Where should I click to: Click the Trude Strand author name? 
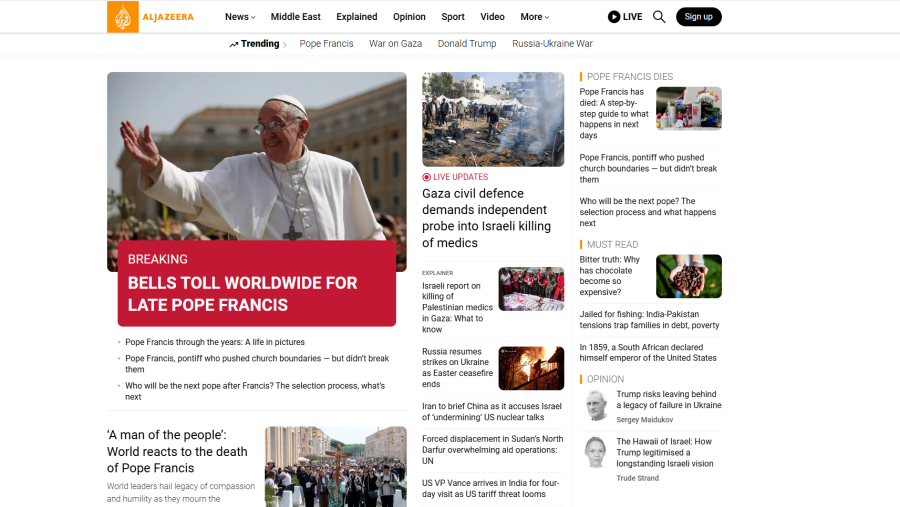point(638,478)
